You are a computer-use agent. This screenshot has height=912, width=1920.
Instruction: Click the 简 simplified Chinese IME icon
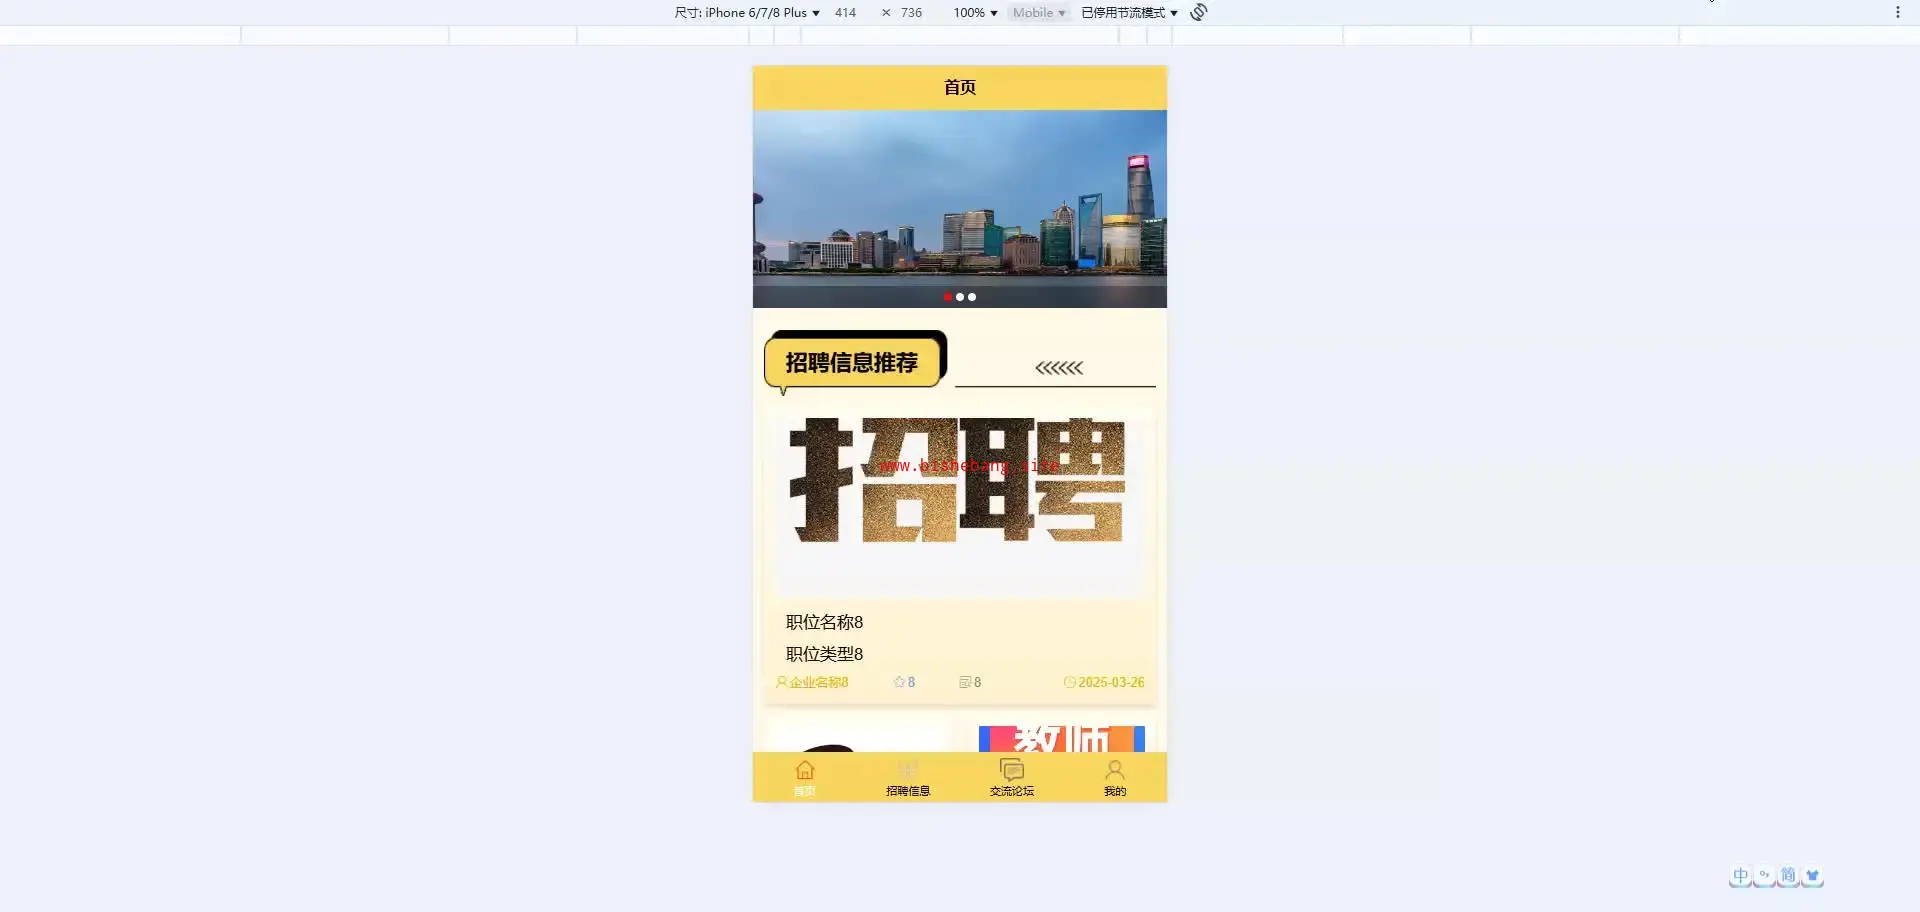tap(1789, 876)
